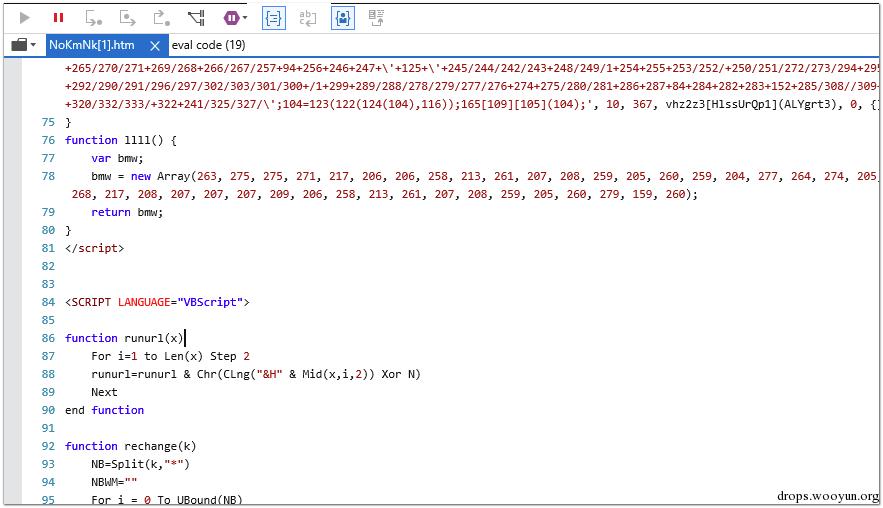Image resolution: width=883 pixels, height=508 pixels.
Task: Click the Step into icon
Action: [x=93, y=18]
